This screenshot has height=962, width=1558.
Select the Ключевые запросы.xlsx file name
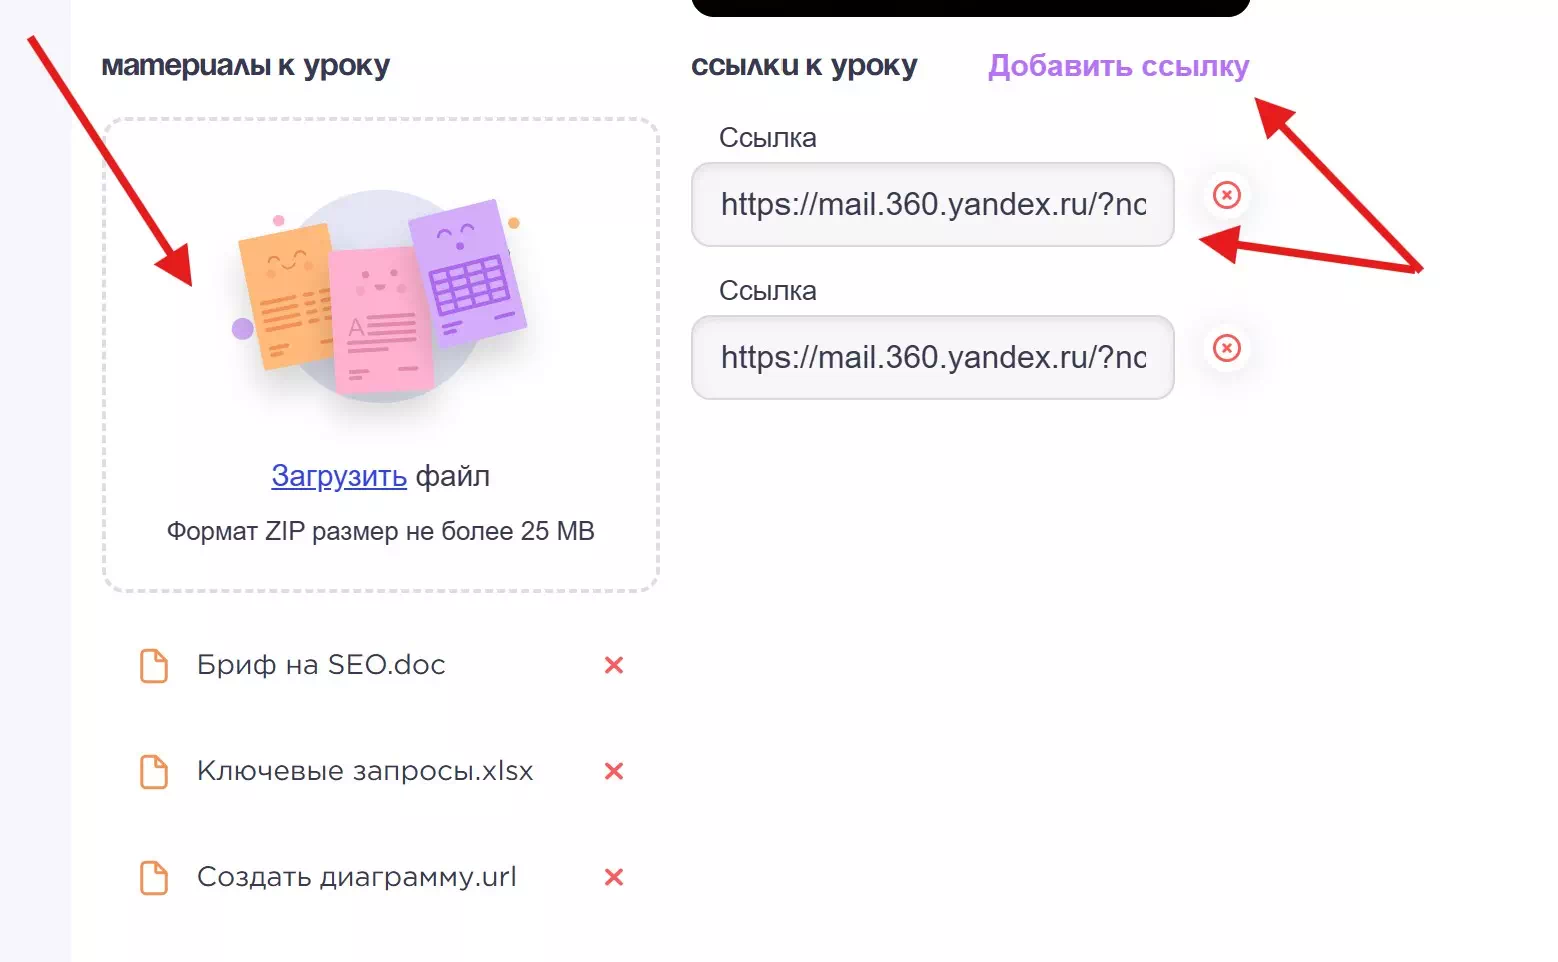coord(364,771)
